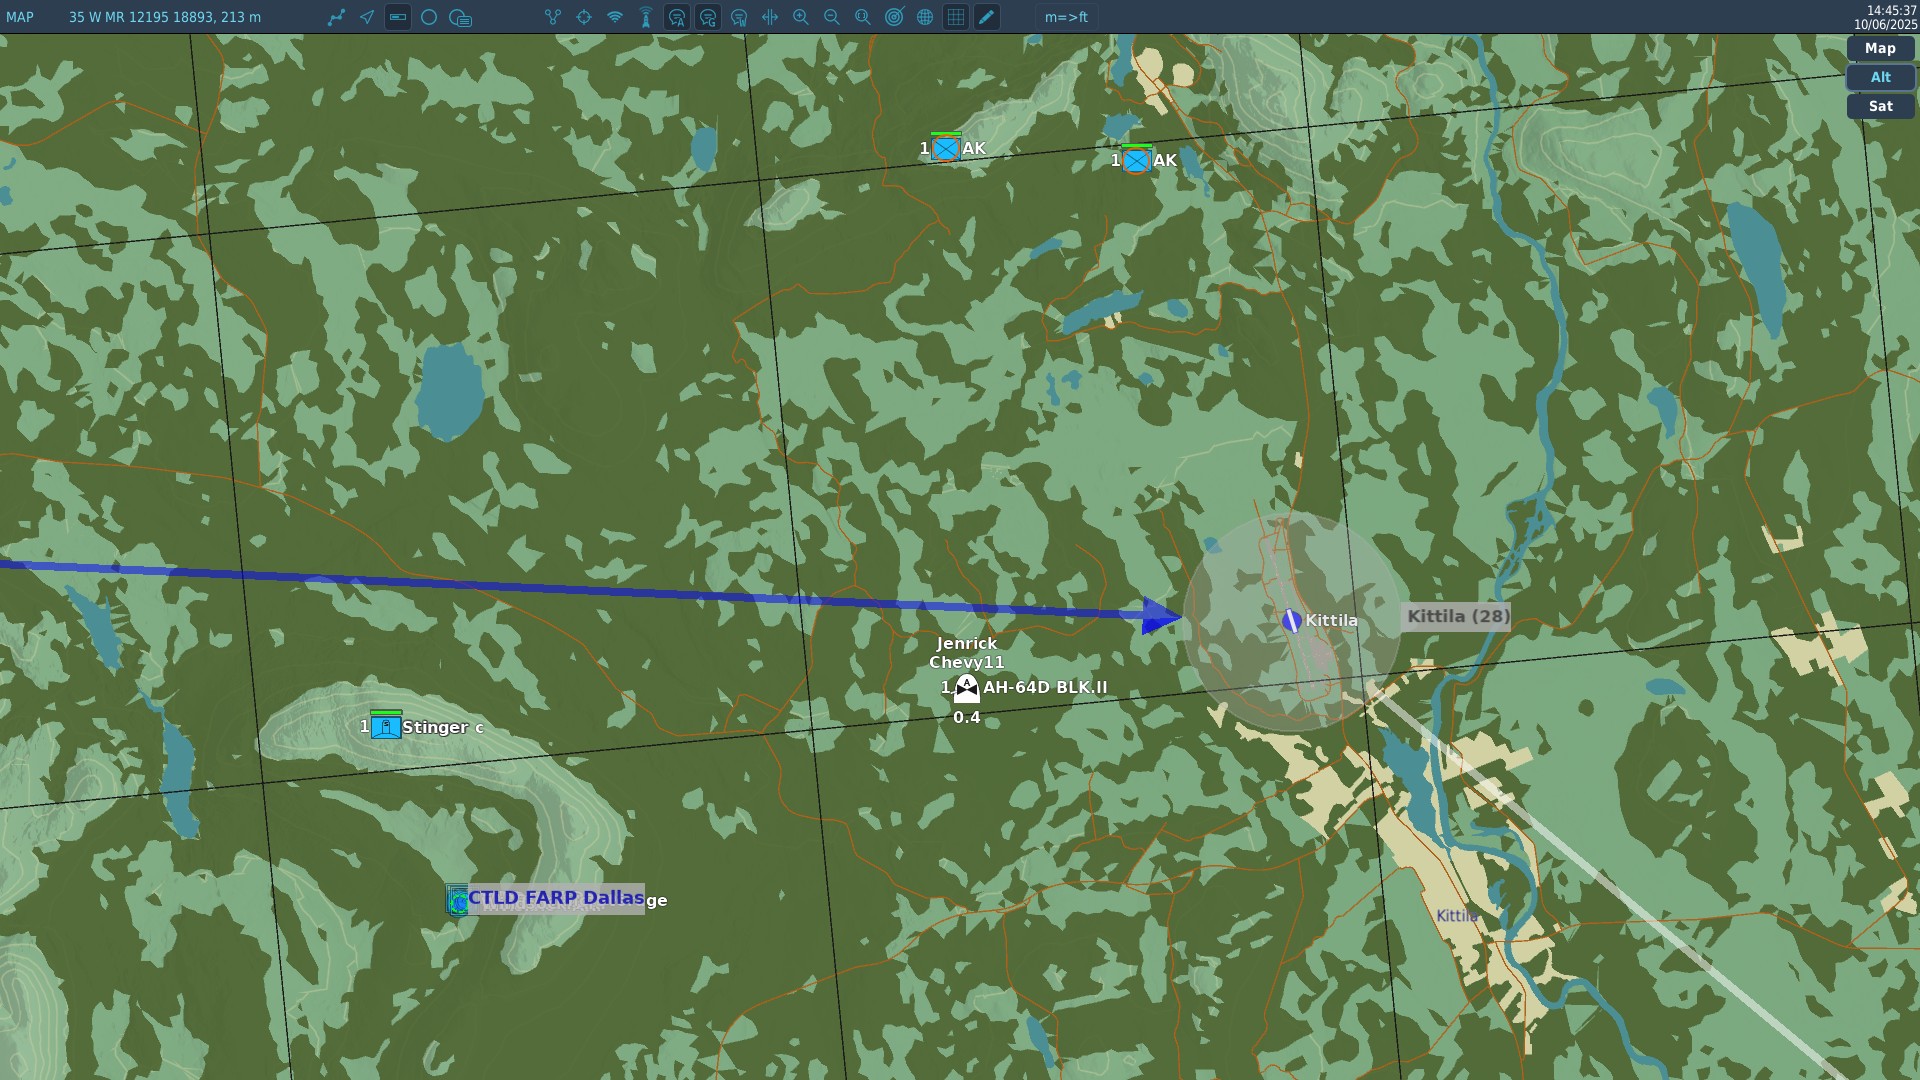Click the radio tower antenna icon
Screen dimensions: 1920x1080
pos(646,17)
